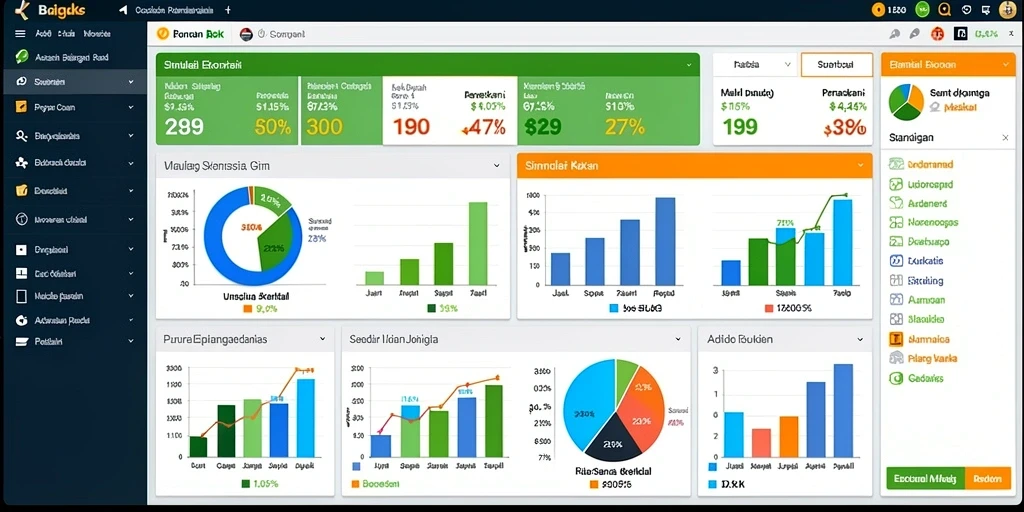Image resolution: width=1024 pixels, height=512 pixels.
Task: Click the outlined Suonboul button
Action: 837,65
